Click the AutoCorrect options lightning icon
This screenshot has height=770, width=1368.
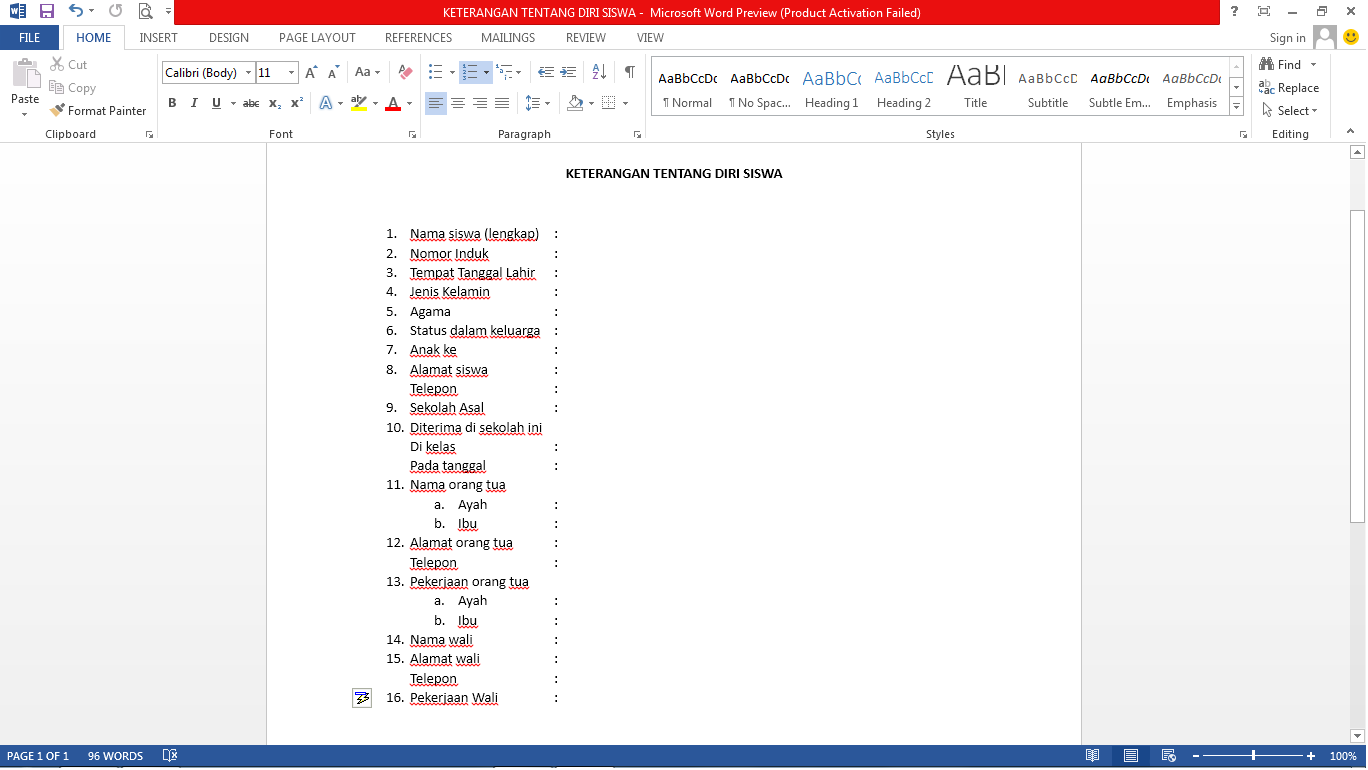(x=362, y=698)
